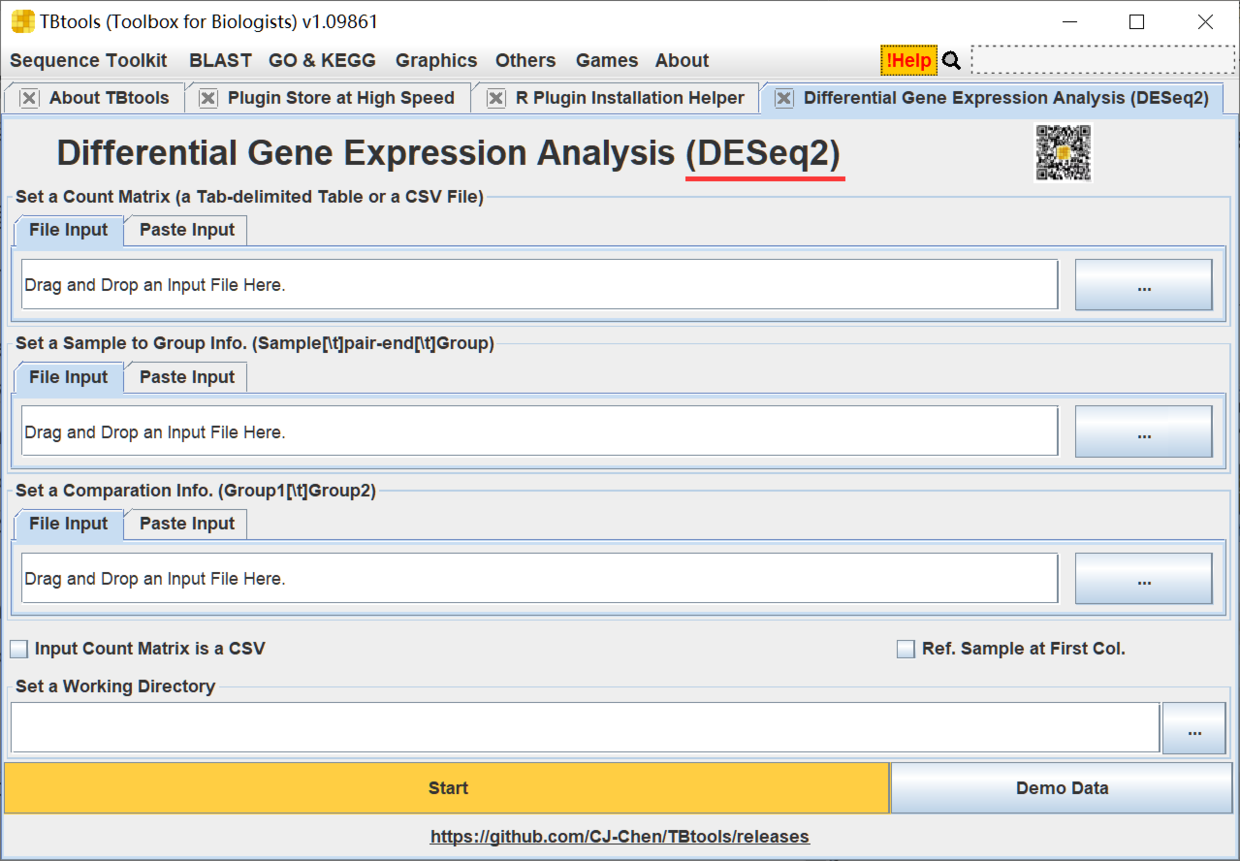Click the Comparation Info file input field
The image size is (1240, 861).
point(539,579)
